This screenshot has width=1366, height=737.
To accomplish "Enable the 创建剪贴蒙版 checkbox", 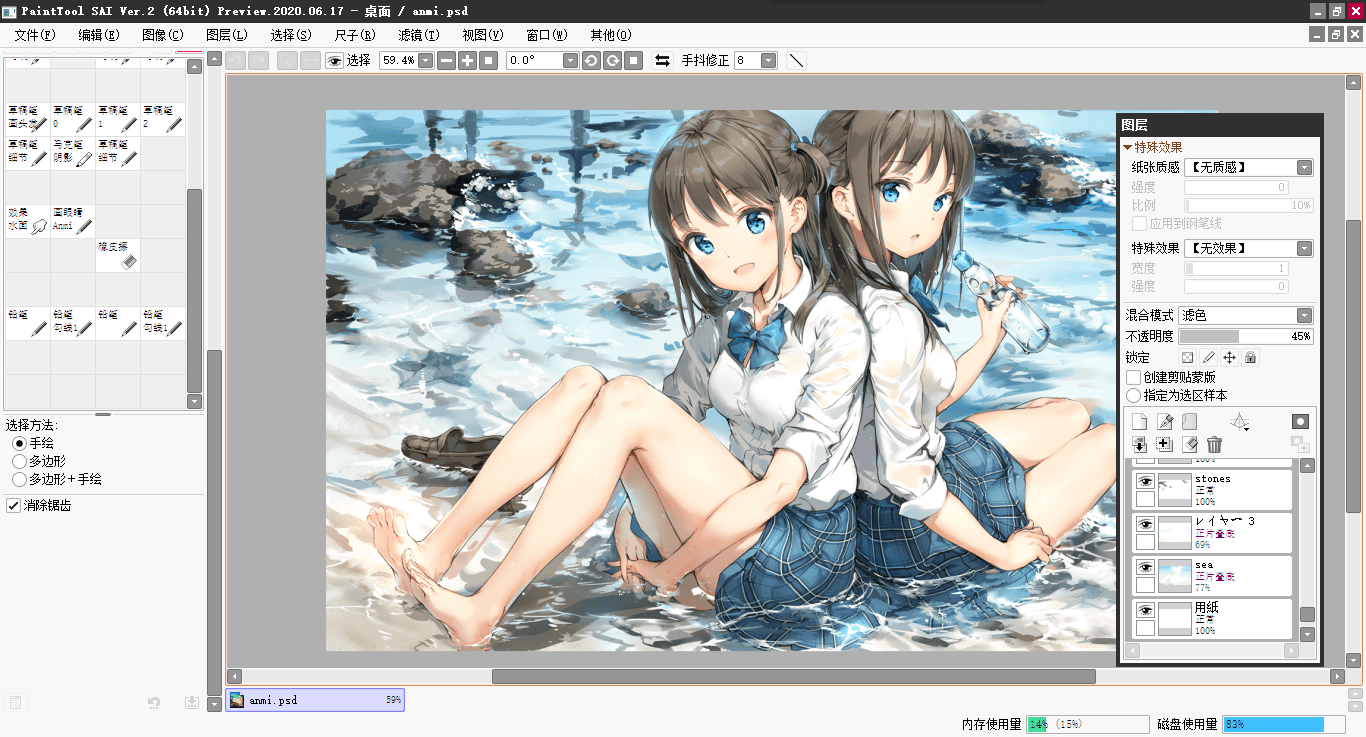I will click(1133, 377).
